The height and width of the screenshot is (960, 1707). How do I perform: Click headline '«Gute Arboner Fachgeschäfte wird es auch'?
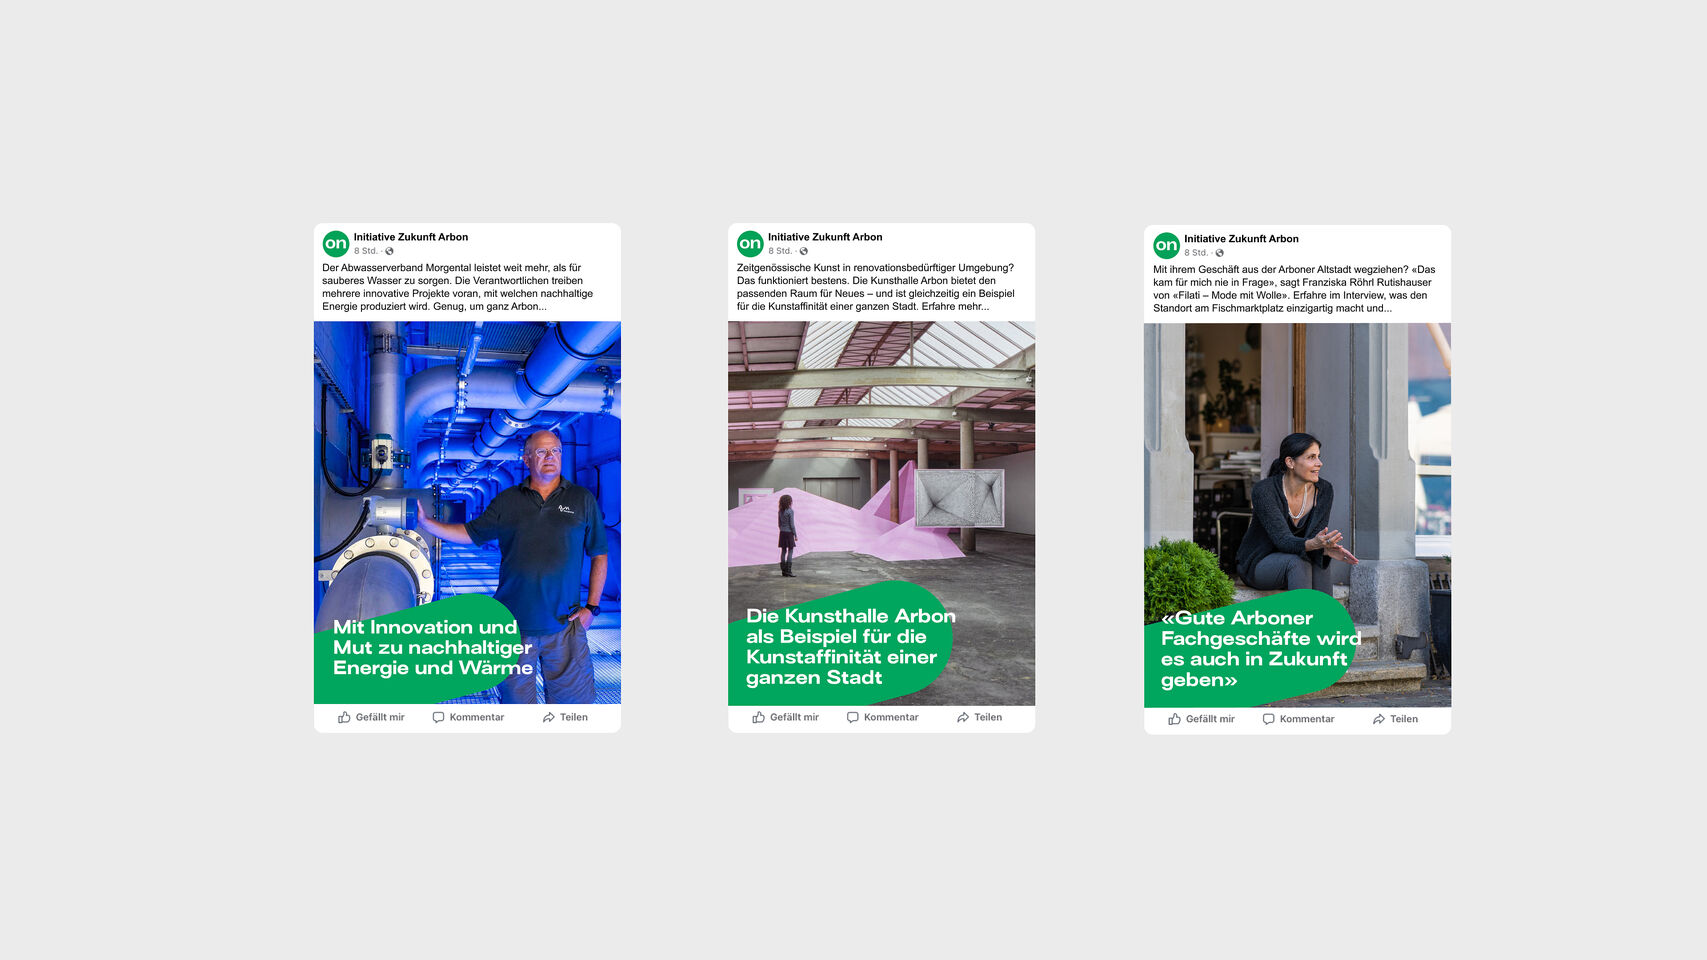click(1260, 649)
